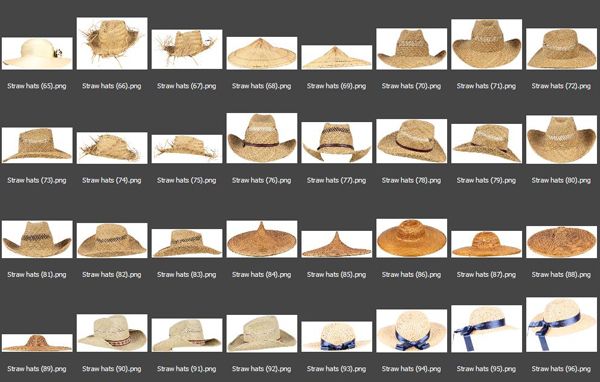Click the file name label Straw hats (83).png
Viewport: 600px width, 382px height.
[x=187, y=274]
